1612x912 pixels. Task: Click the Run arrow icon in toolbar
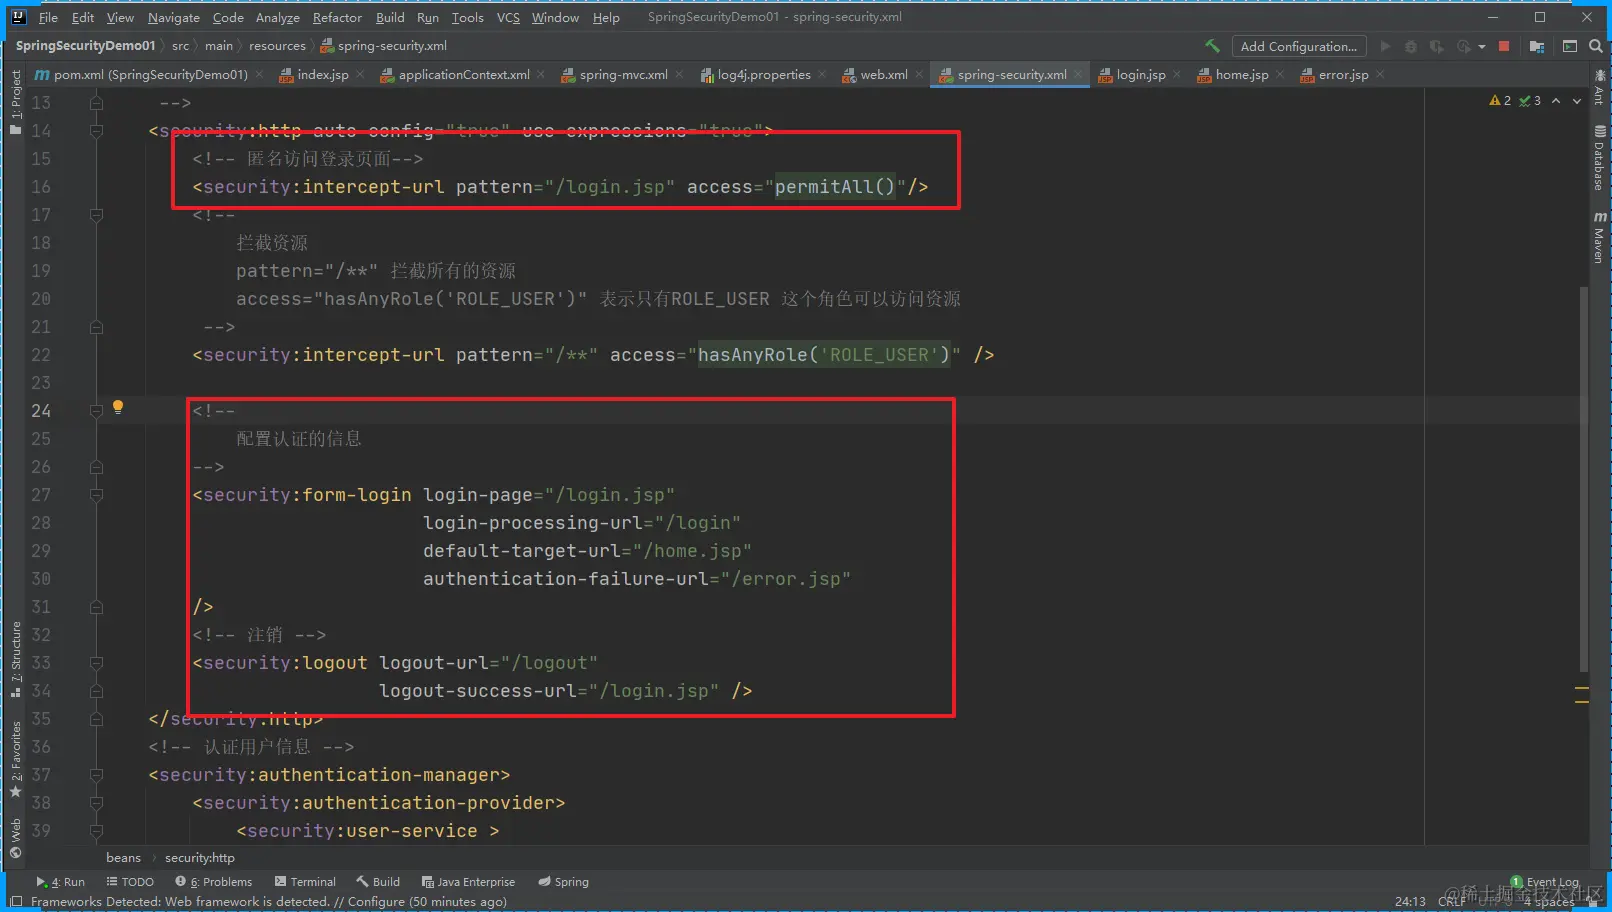tap(1385, 46)
